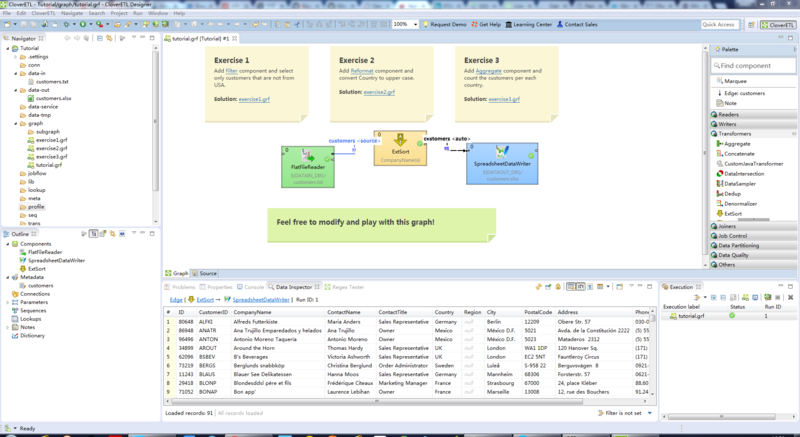Click the Debug toolbar icon
Viewport: 800px width, 437px height.
[66, 24]
